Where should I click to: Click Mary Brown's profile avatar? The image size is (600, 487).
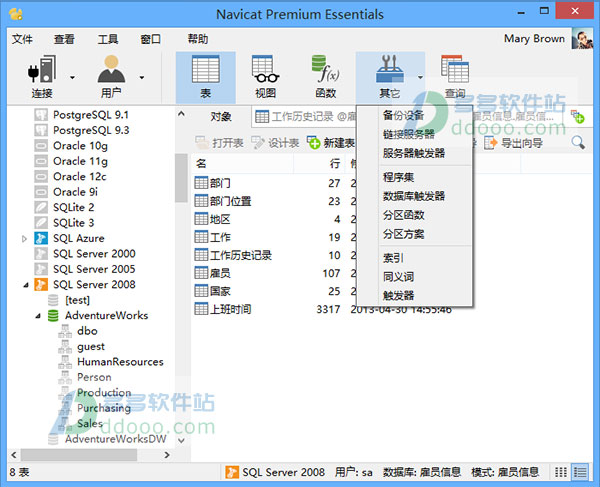582,39
